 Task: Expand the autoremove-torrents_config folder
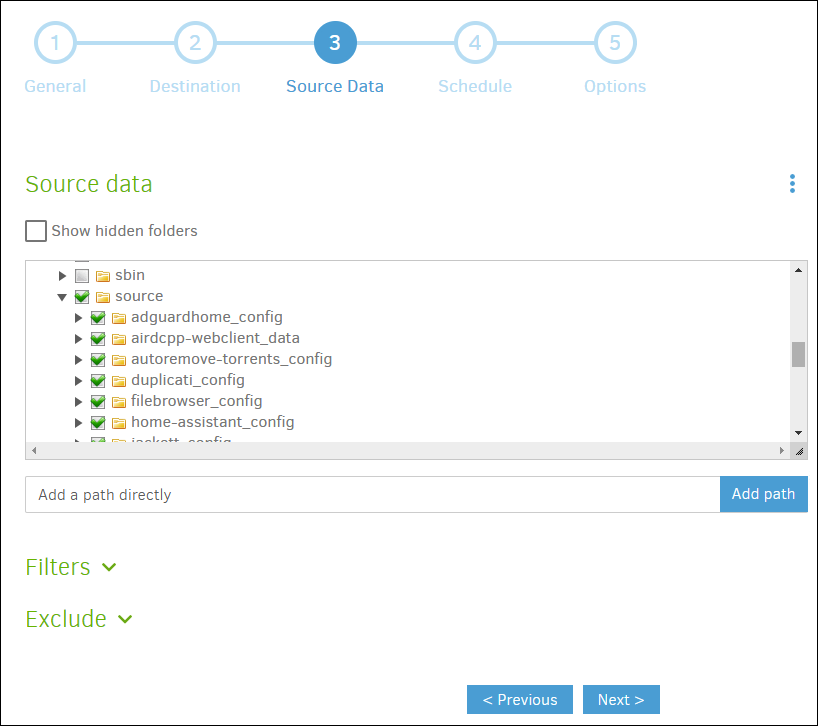pos(79,360)
